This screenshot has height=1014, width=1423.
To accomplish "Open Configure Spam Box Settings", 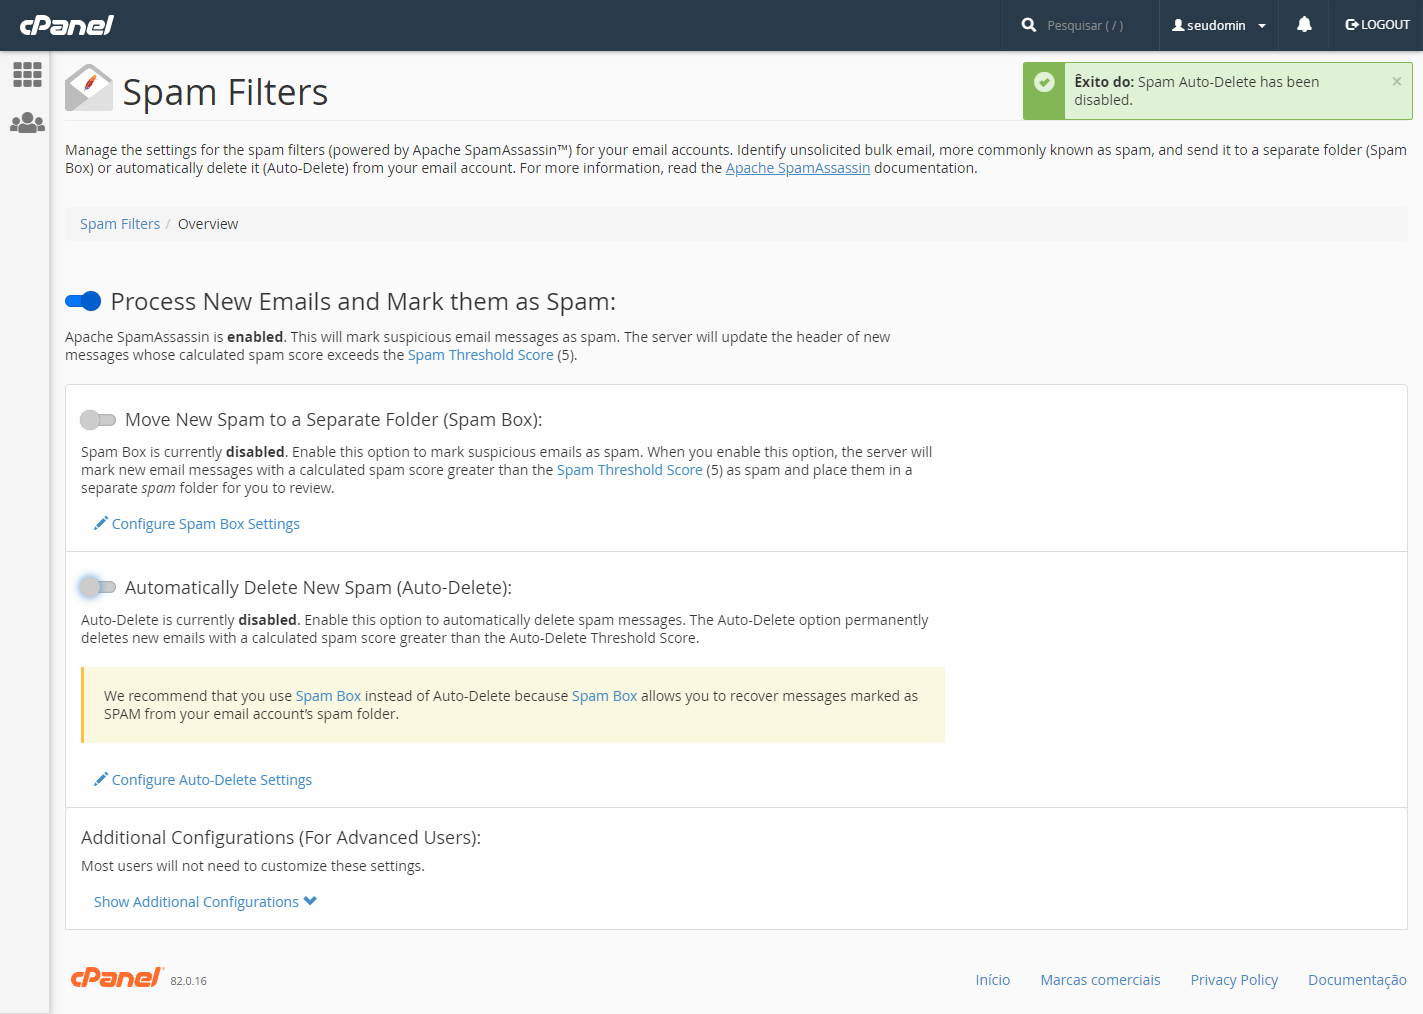I will point(197,524).
